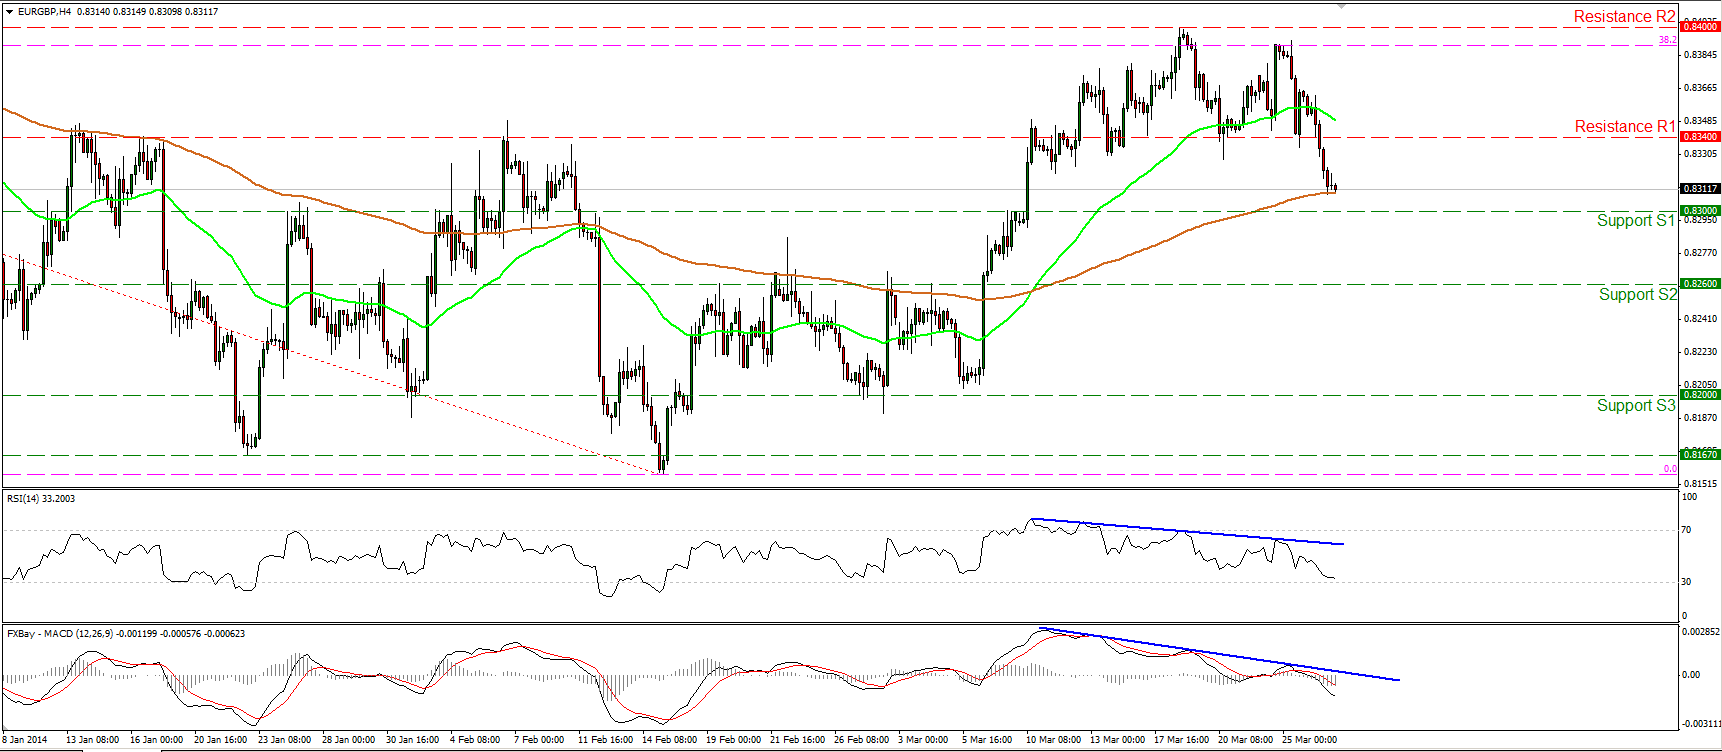This screenshot has height=752, width=1722.
Task: Click the 20 Mar 08:00 time label
Action: [1245, 741]
